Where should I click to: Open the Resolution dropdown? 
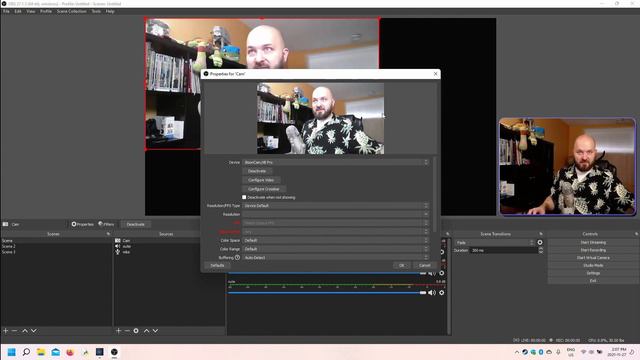pyautogui.click(x=336, y=214)
